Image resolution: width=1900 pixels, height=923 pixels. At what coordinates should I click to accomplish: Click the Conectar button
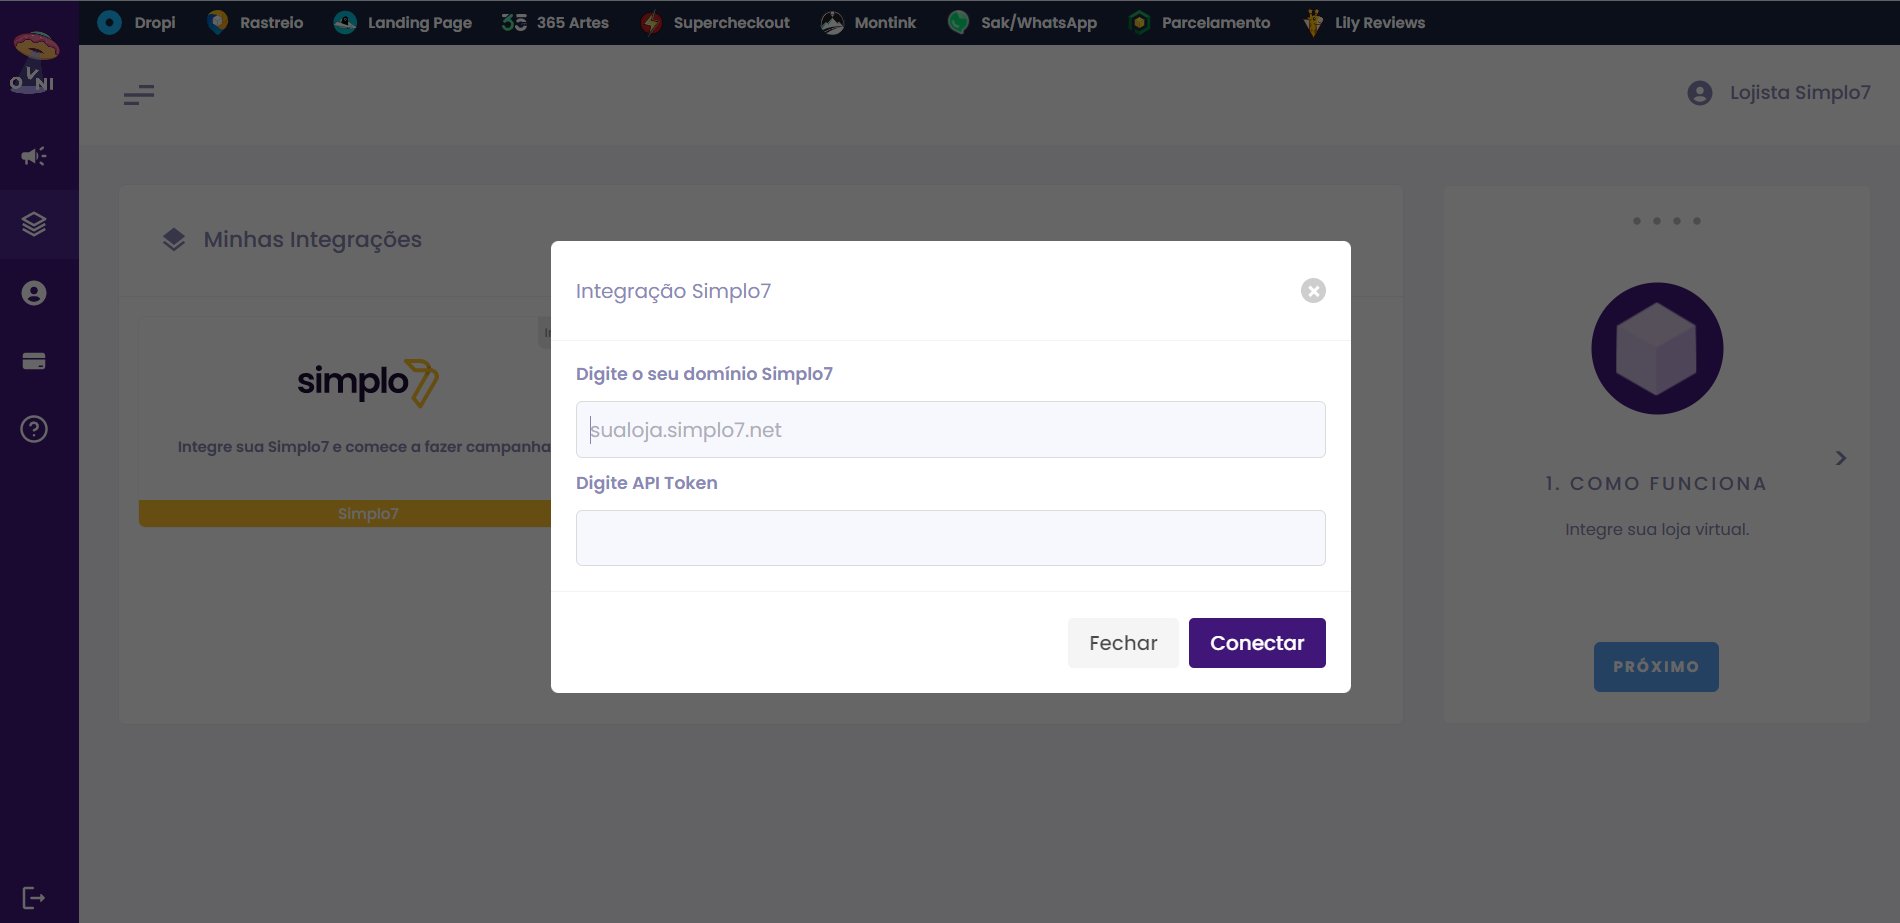[1257, 643]
